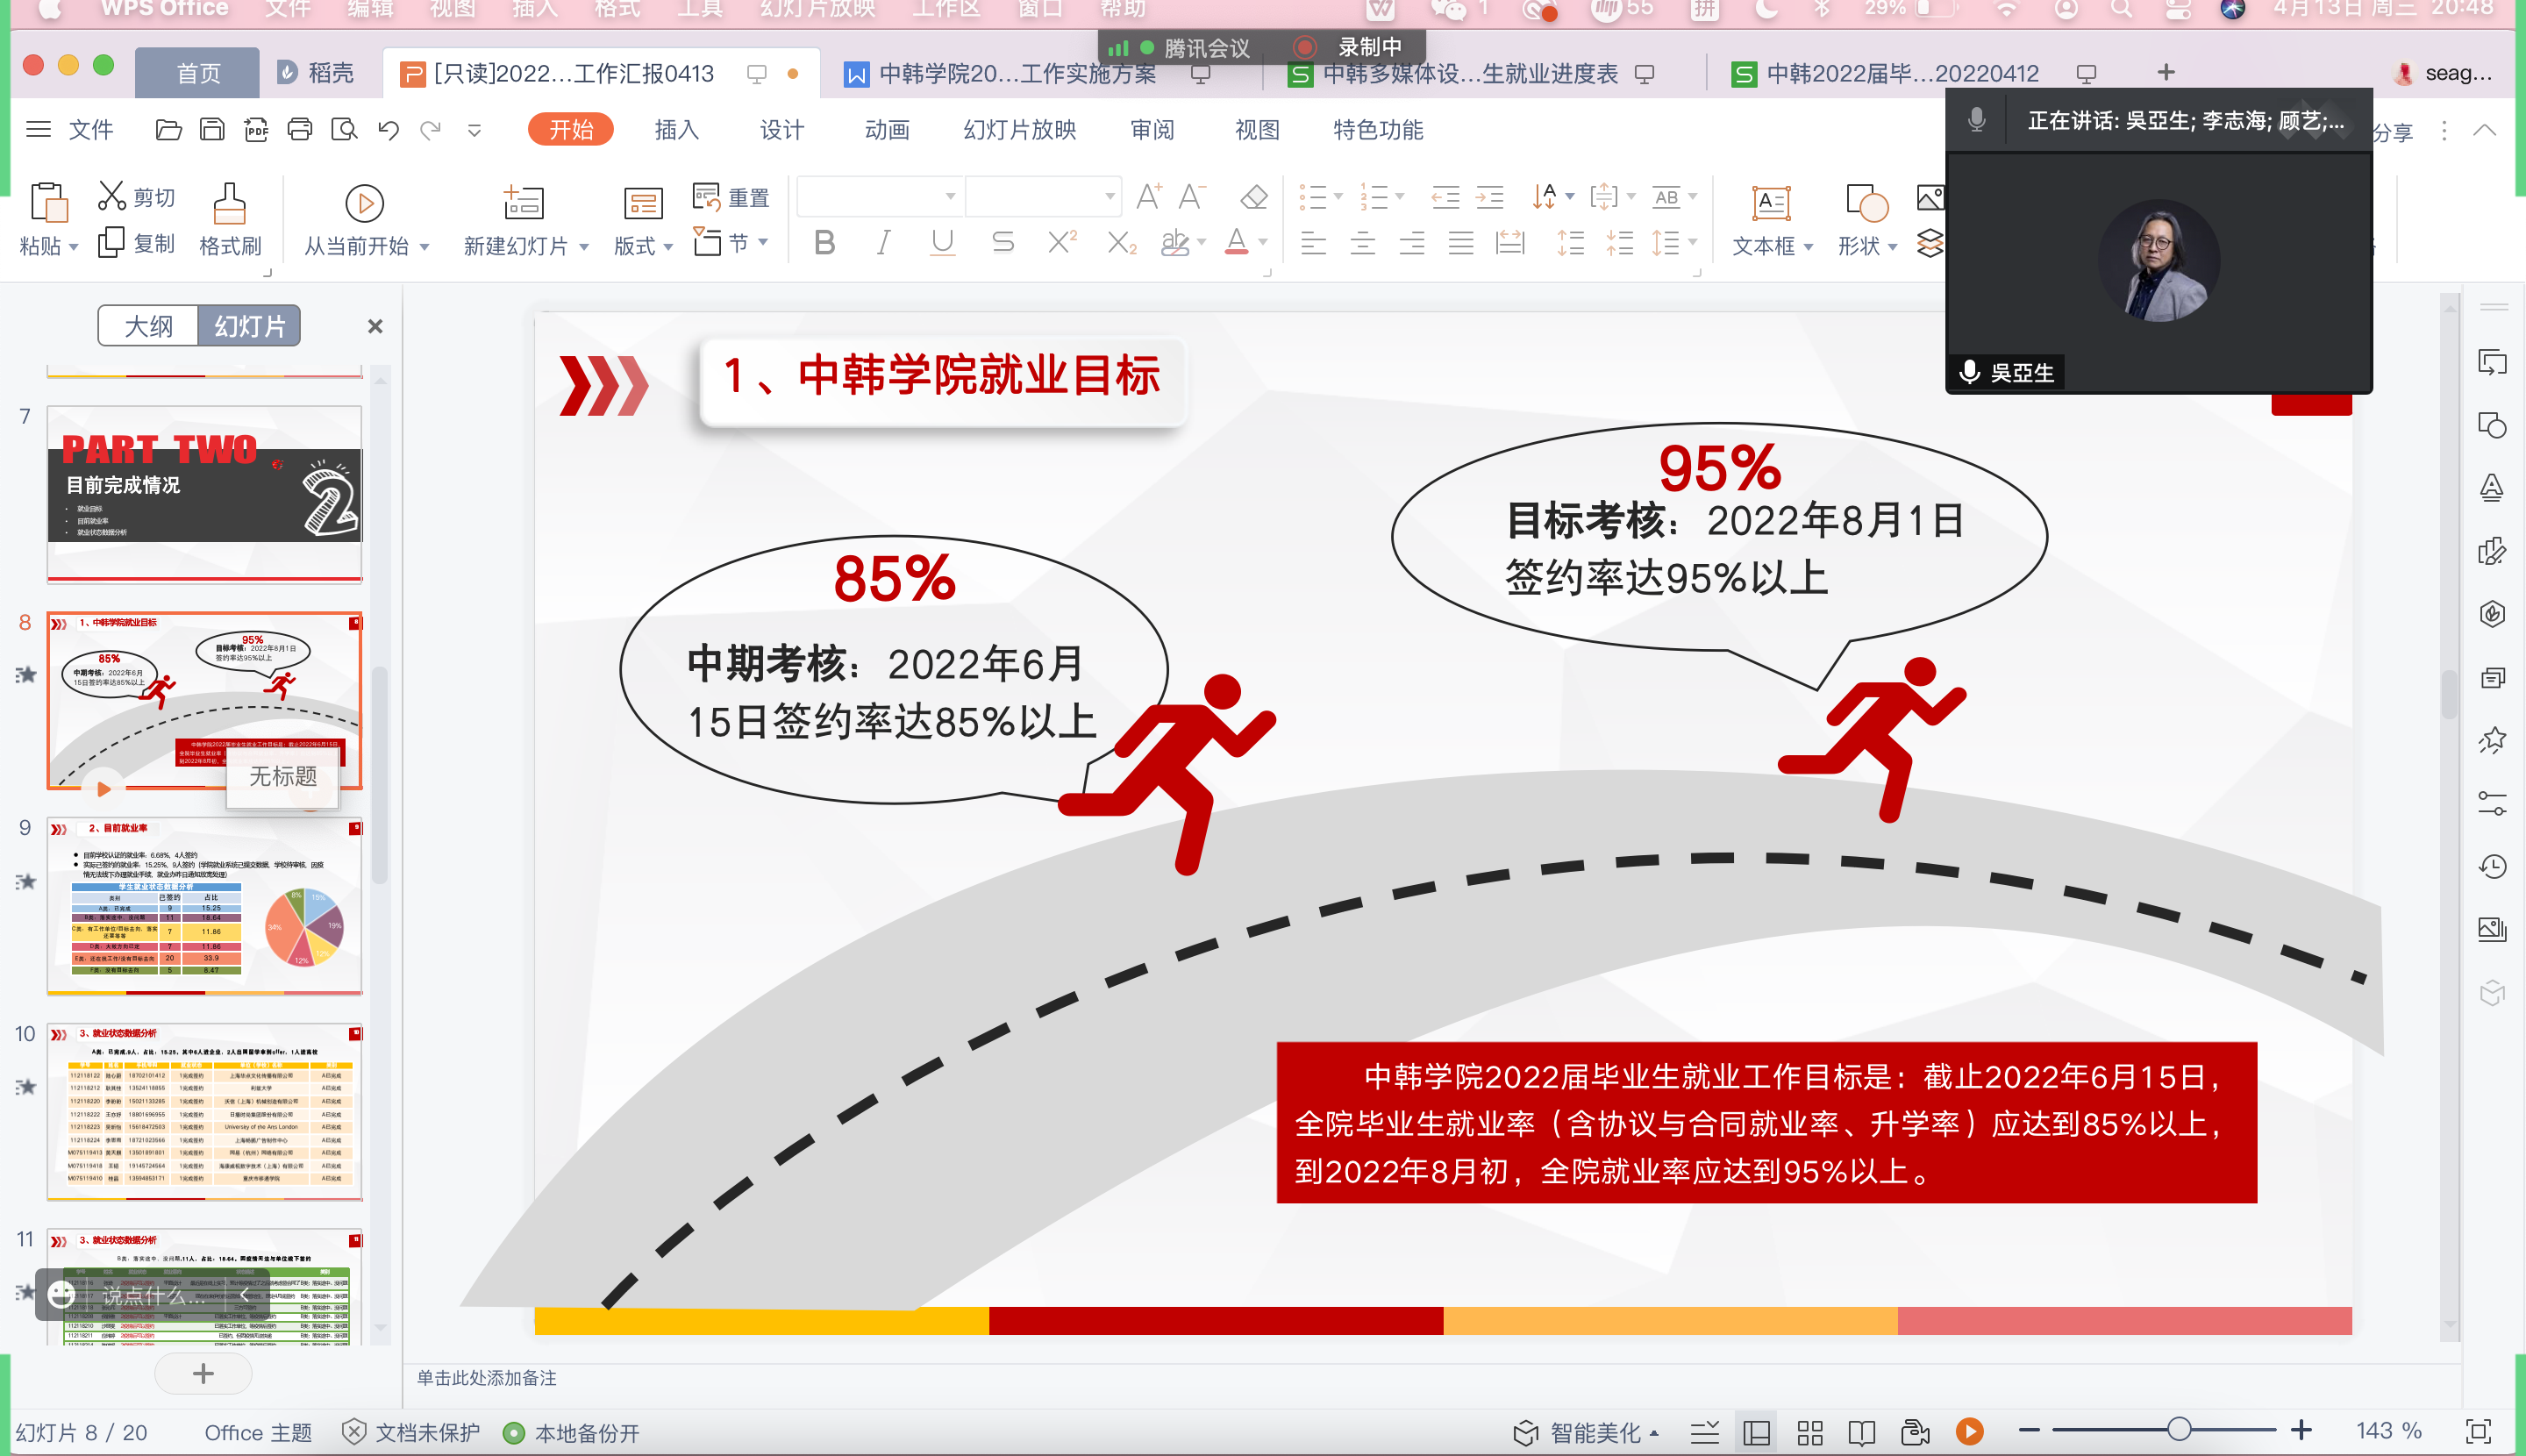Click the zoom slider handle
This screenshot has height=1456, width=2526.
click(x=2179, y=1430)
